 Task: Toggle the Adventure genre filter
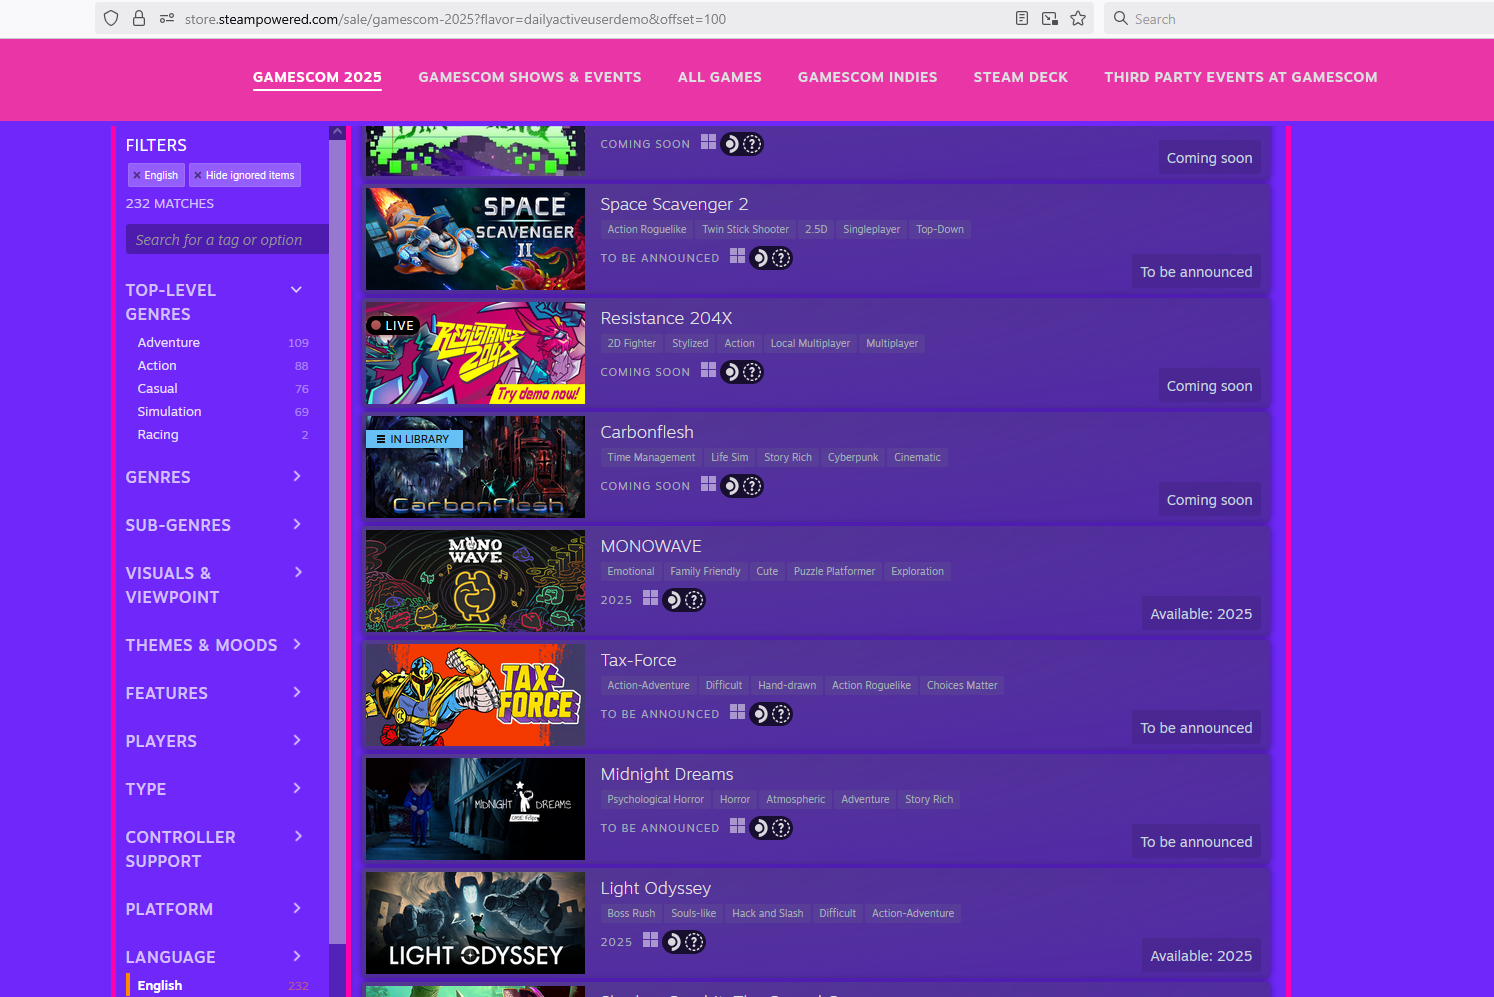[x=169, y=343]
